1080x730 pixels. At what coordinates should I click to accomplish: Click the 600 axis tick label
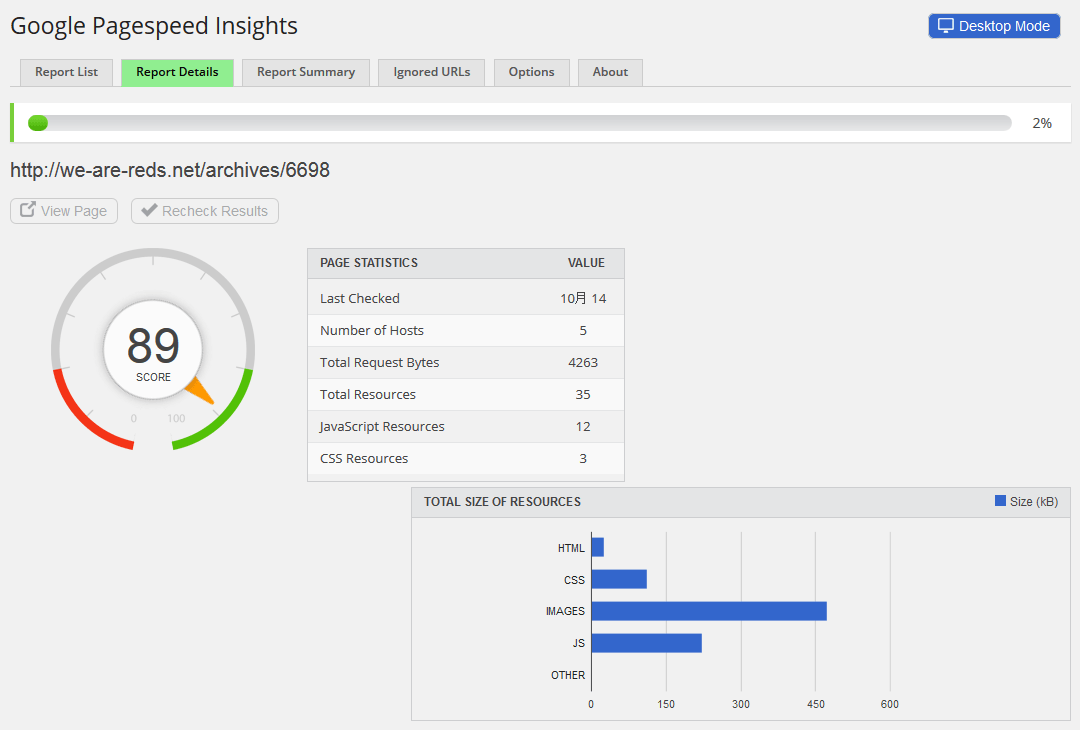(890, 704)
